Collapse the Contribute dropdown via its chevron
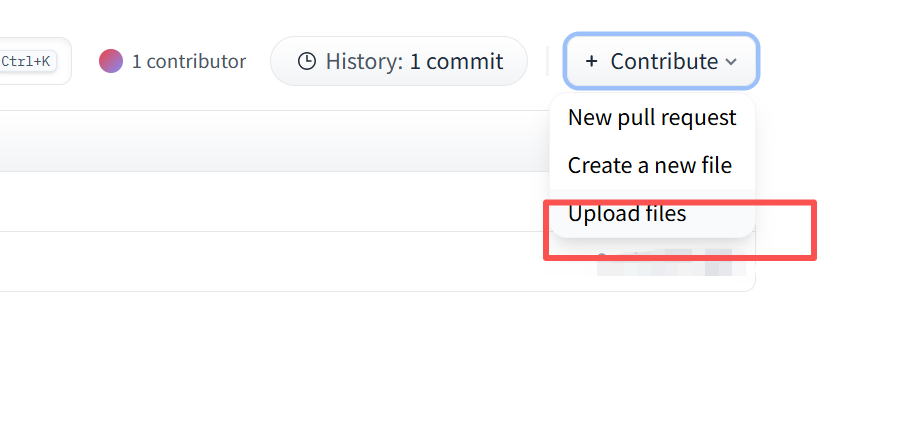The width and height of the screenshot is (906, 444). 731,62
